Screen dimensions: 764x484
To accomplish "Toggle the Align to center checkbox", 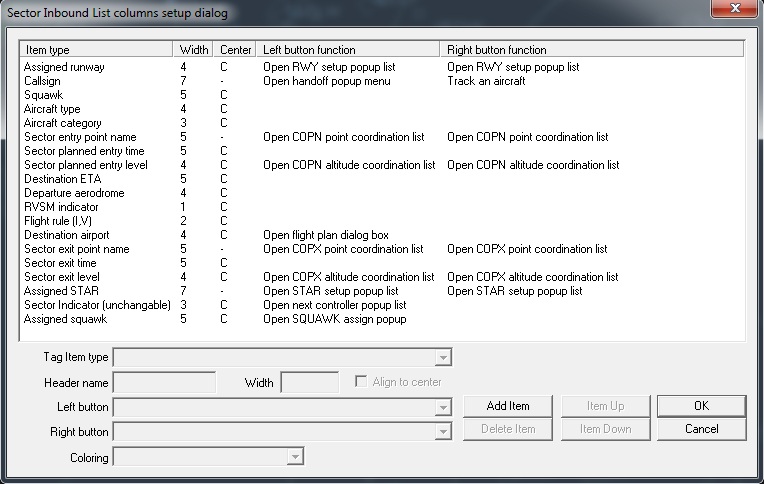I will [x=361, y=381].
